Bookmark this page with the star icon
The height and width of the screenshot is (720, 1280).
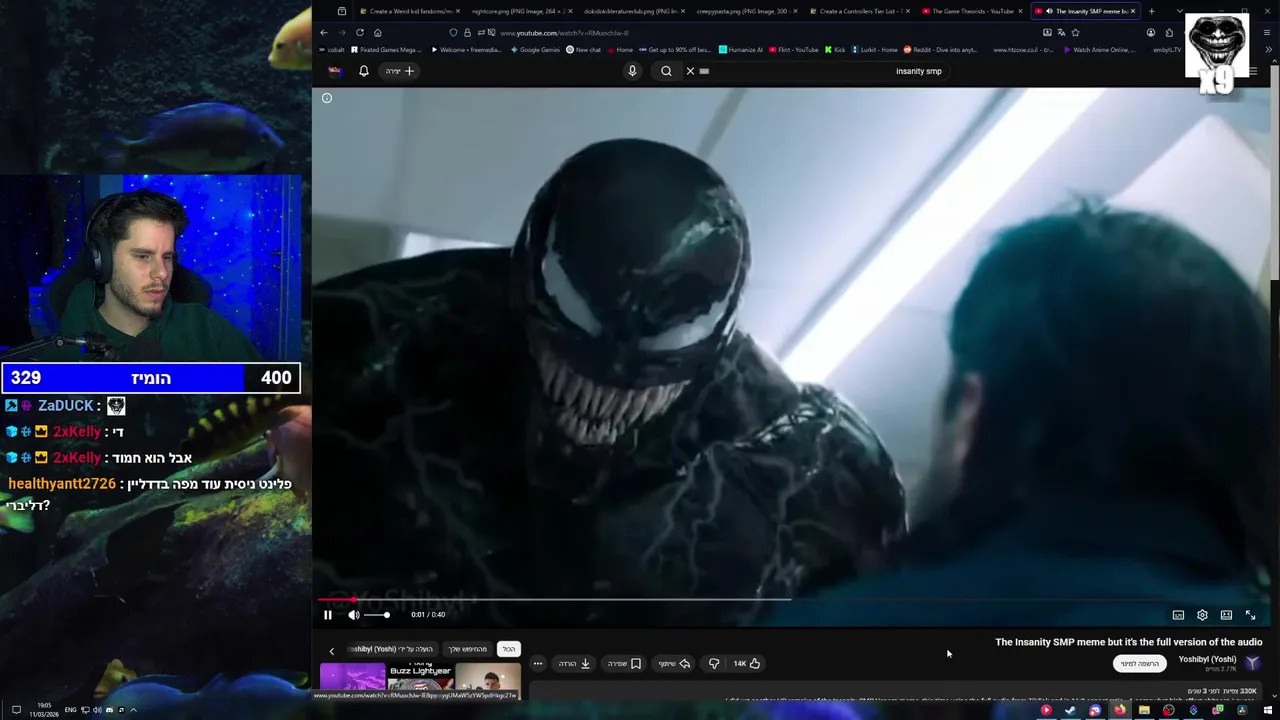pyautogui.click(x=1075, y=33)
